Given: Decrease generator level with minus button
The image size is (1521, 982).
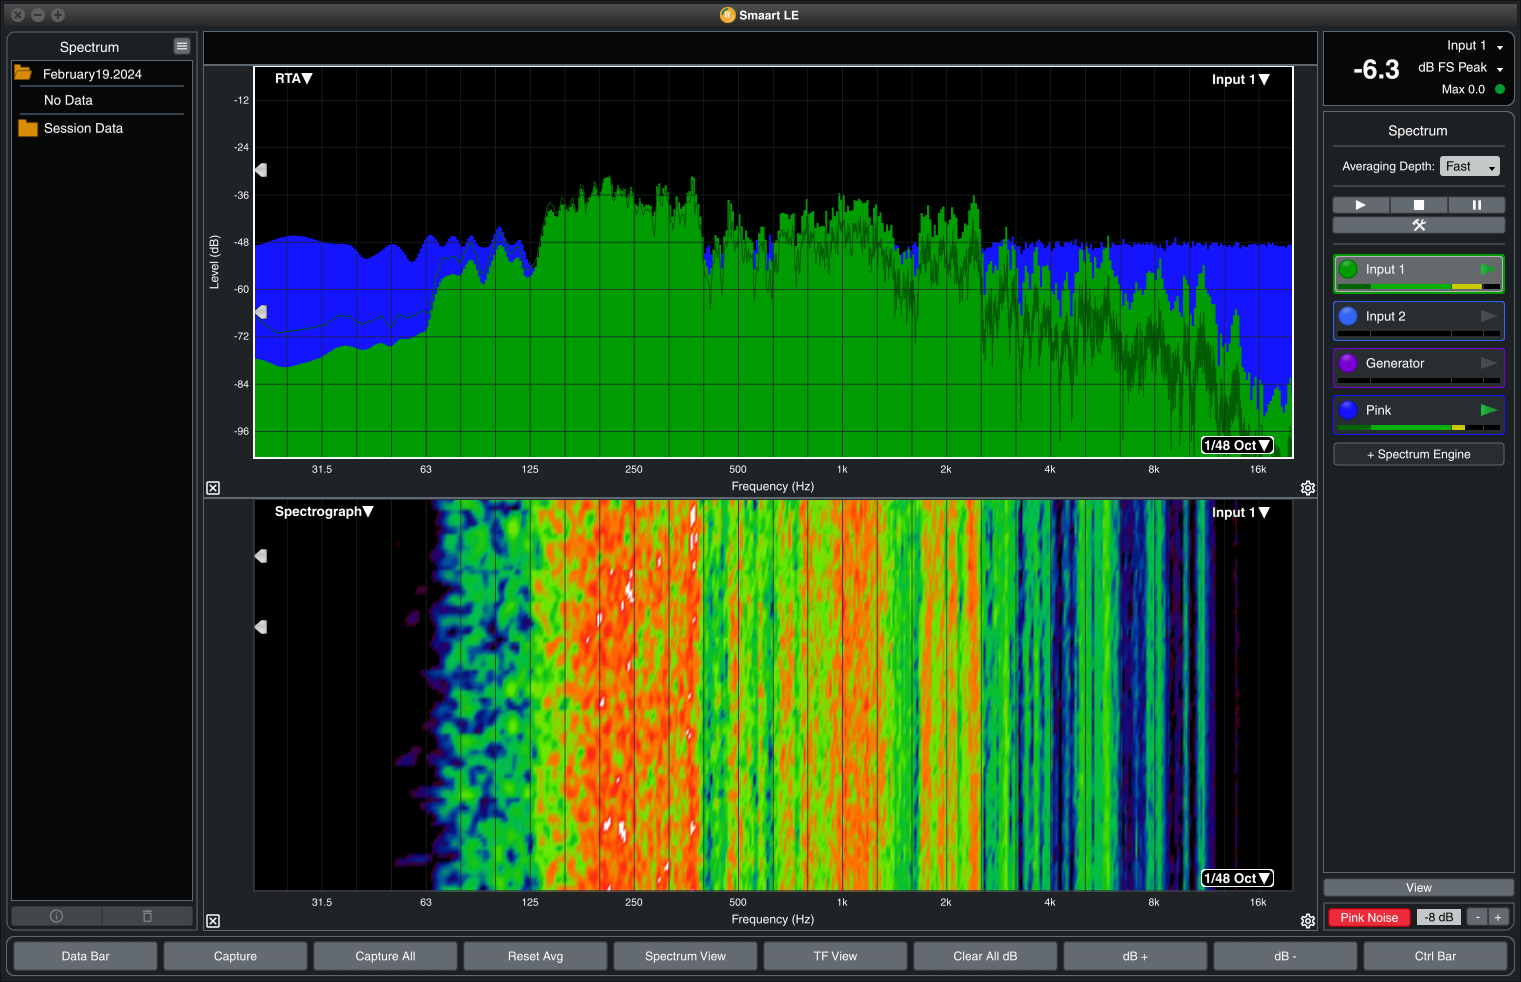Looking at the screenshot, I should (1477, 917).
